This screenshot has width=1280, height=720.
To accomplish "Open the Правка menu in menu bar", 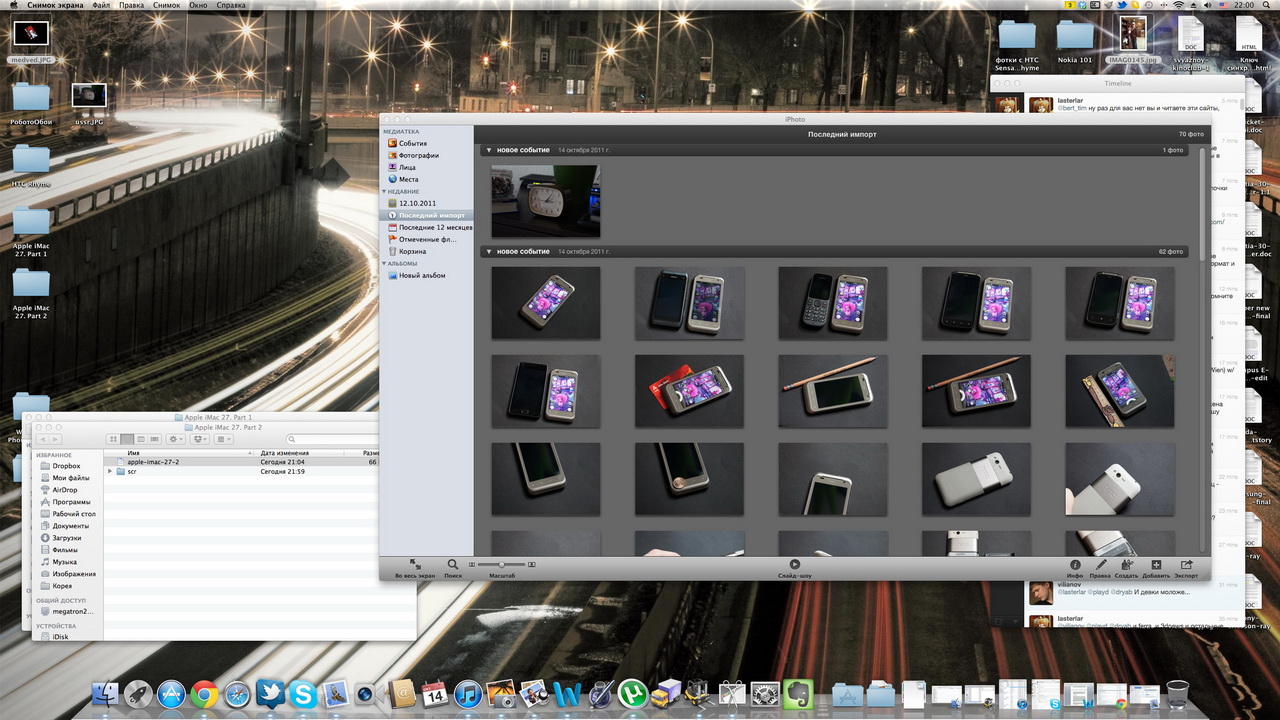I will (131, 5).
